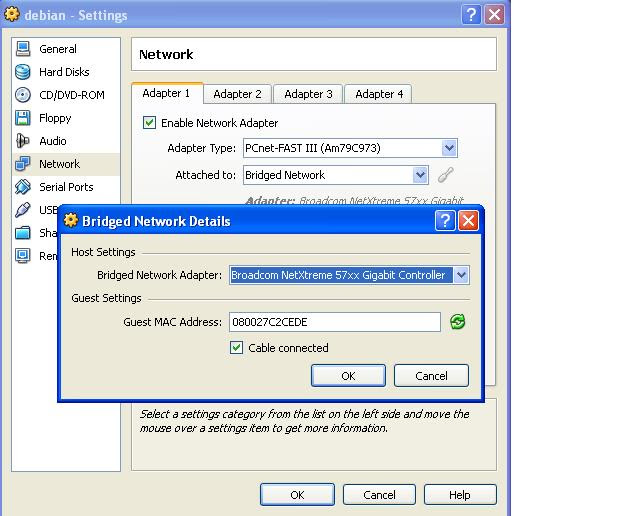Click the Bridged Network Adapter label
This screenshot has width=640, height=516.
tap(159, 275)
